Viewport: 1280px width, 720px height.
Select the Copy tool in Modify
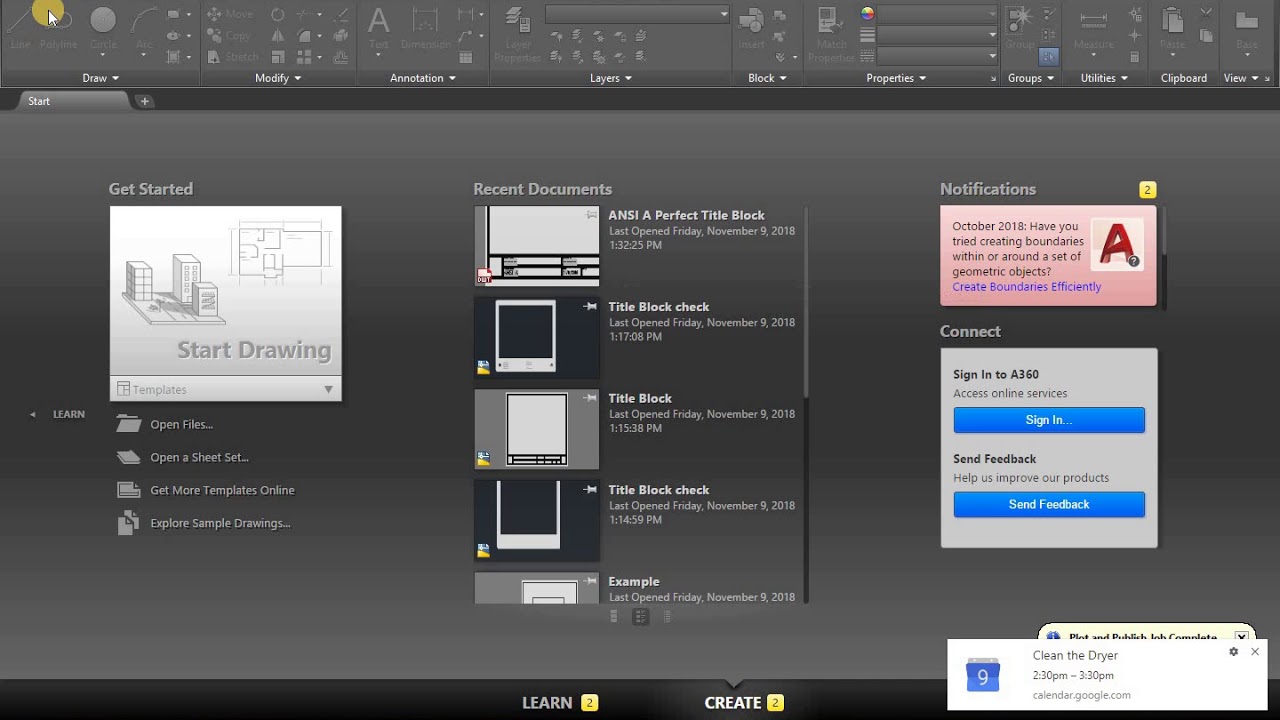[229, 35]
